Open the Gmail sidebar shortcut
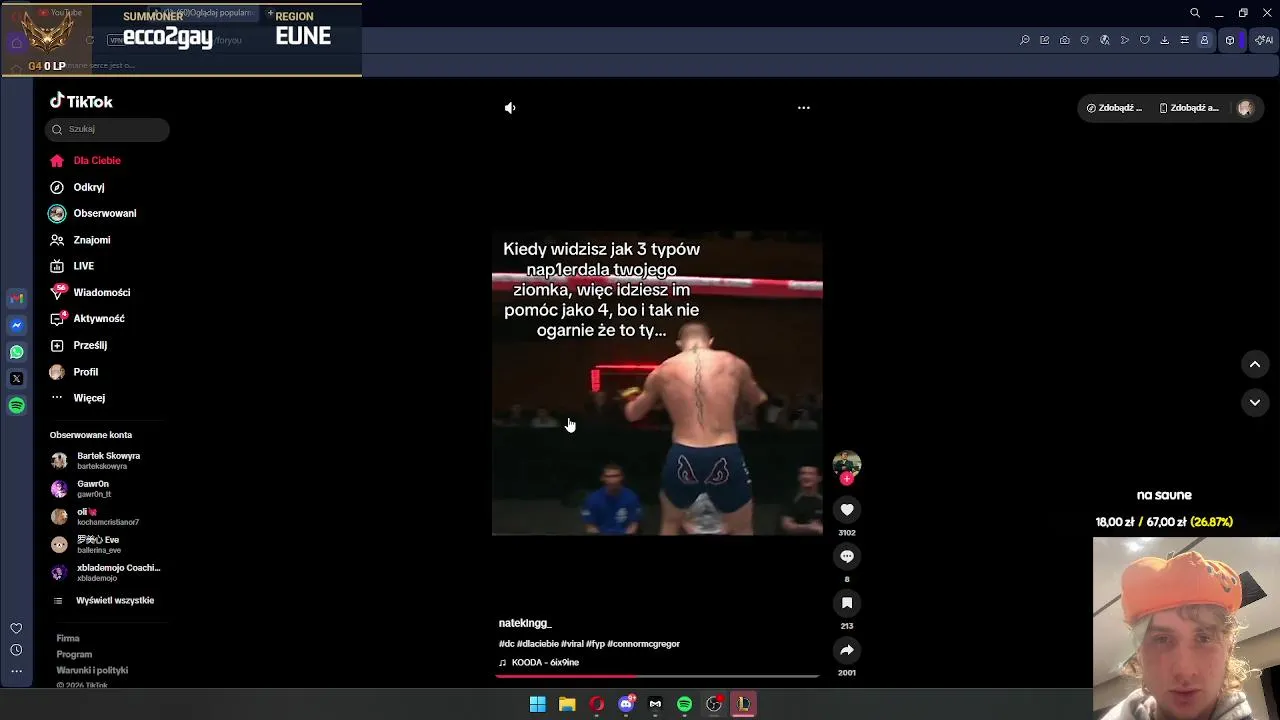The image size is (1280, 720). coord(16,298)
